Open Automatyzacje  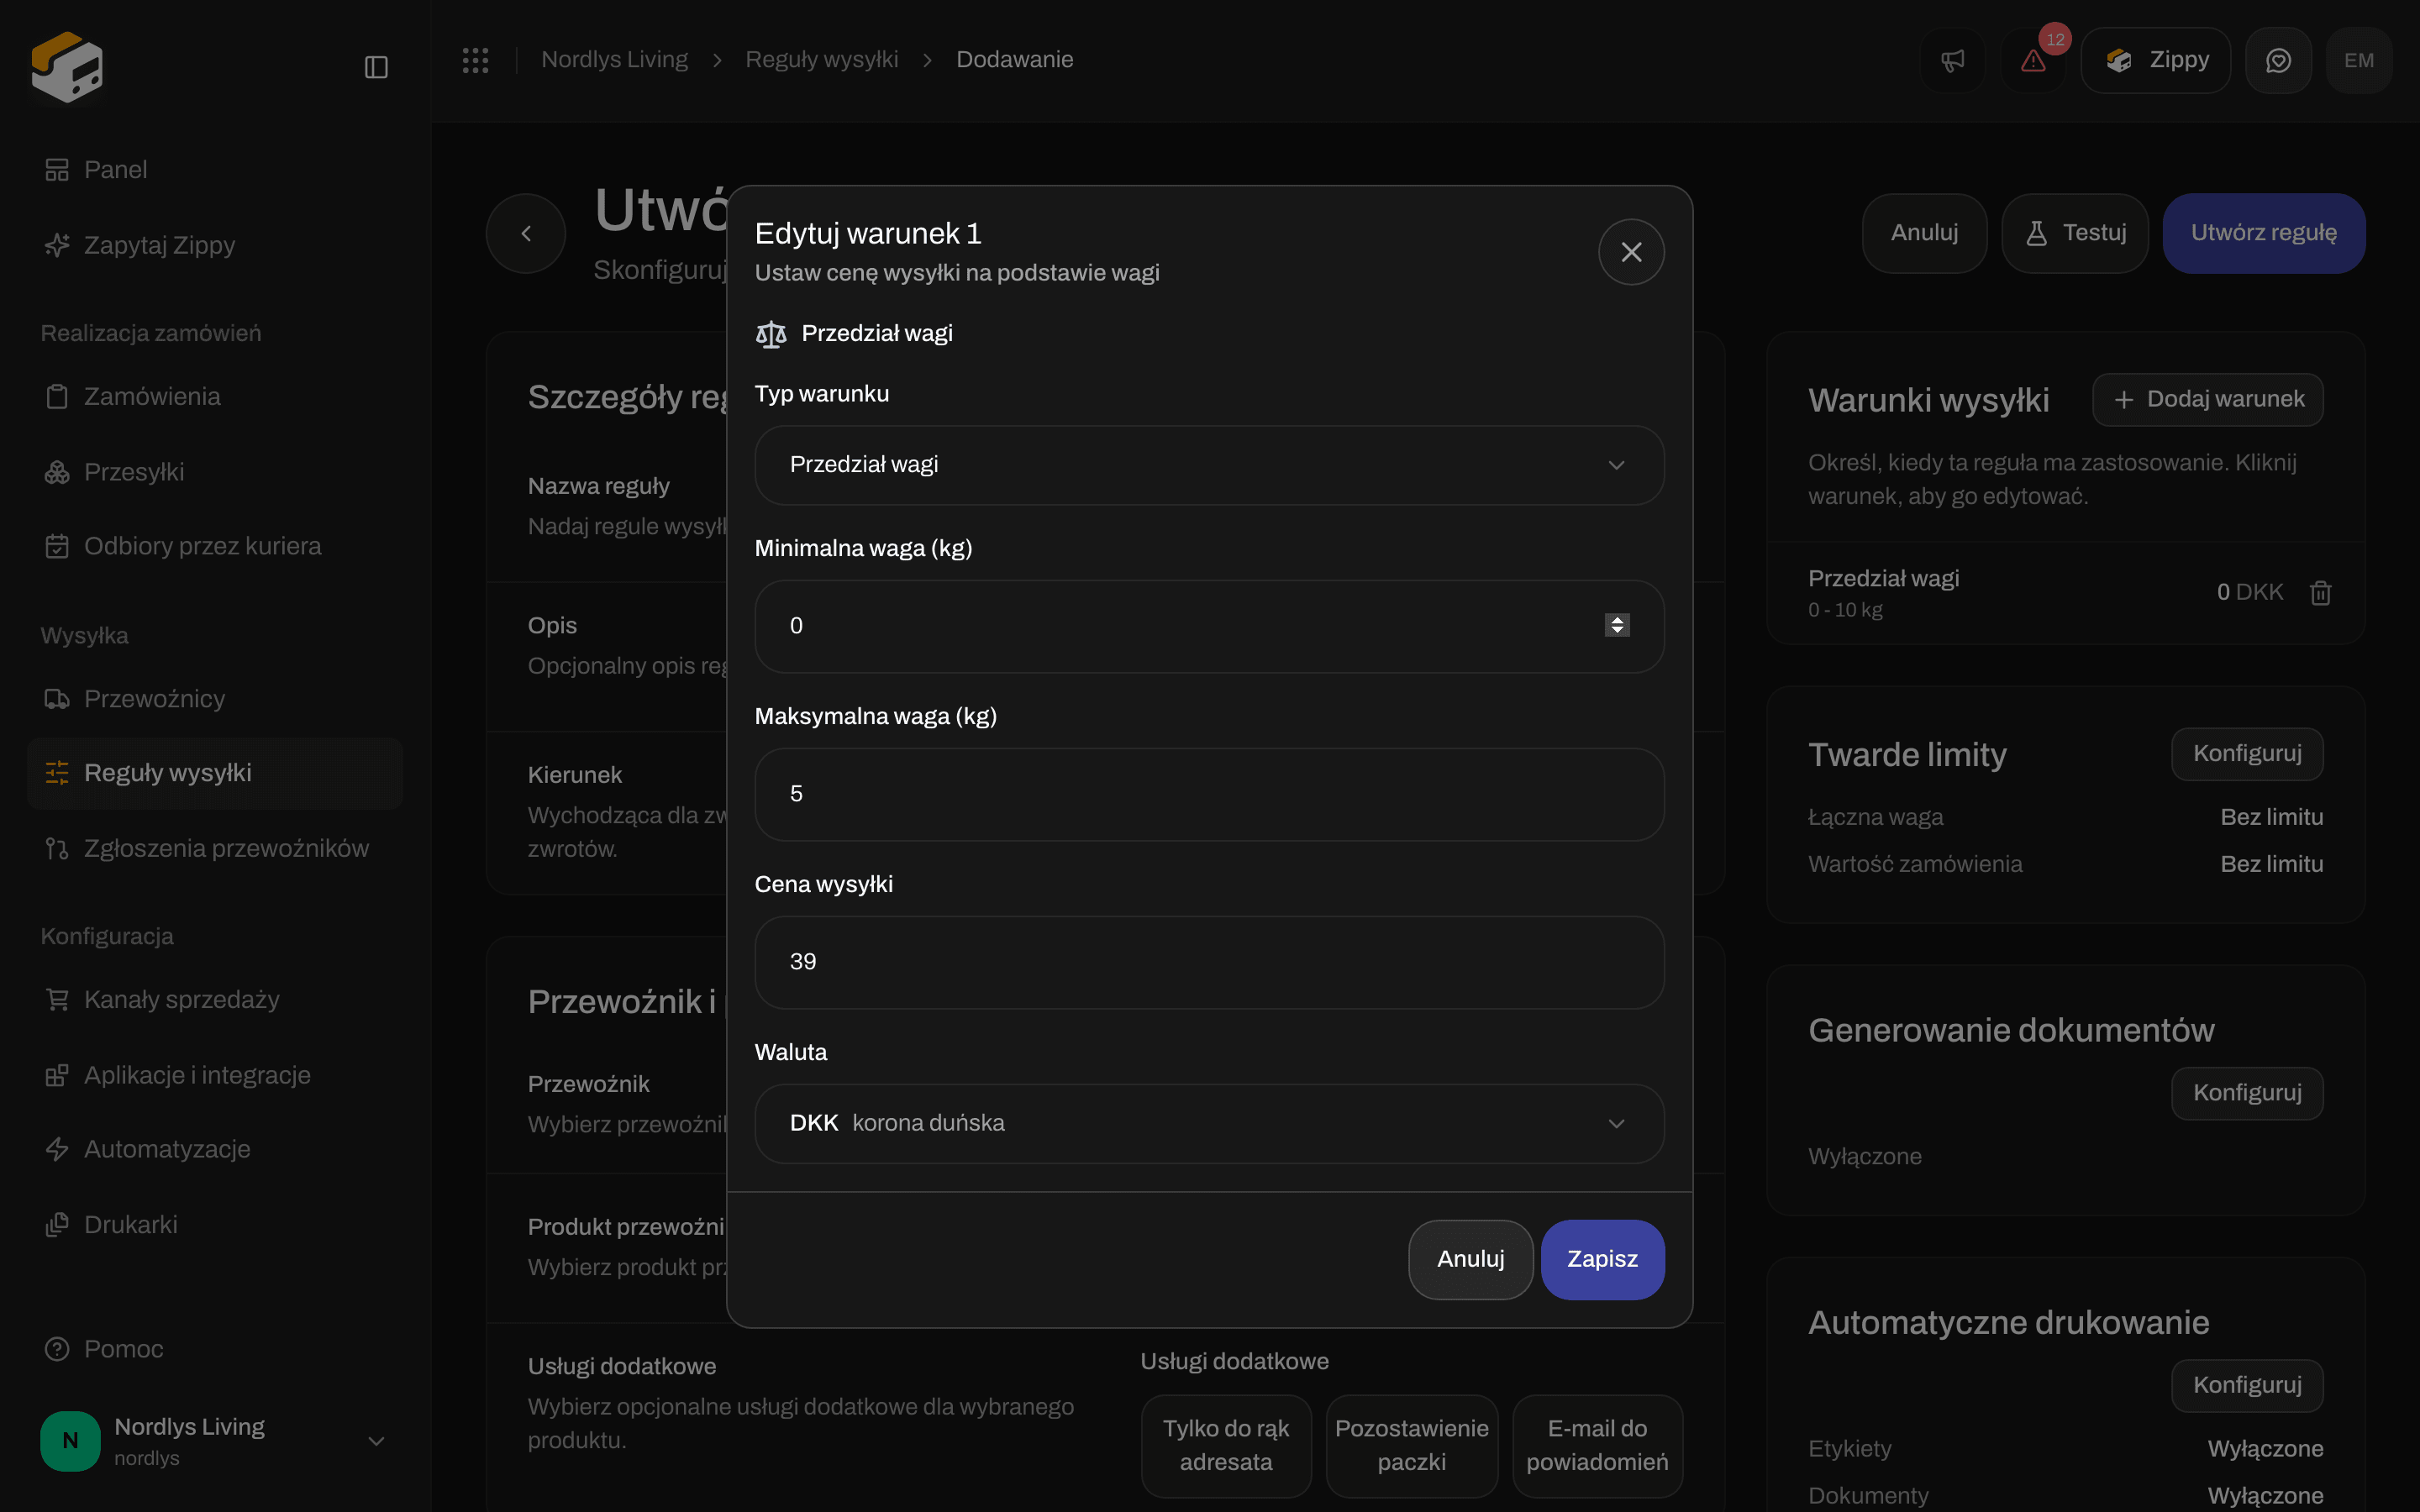(x=215, y=1149)
